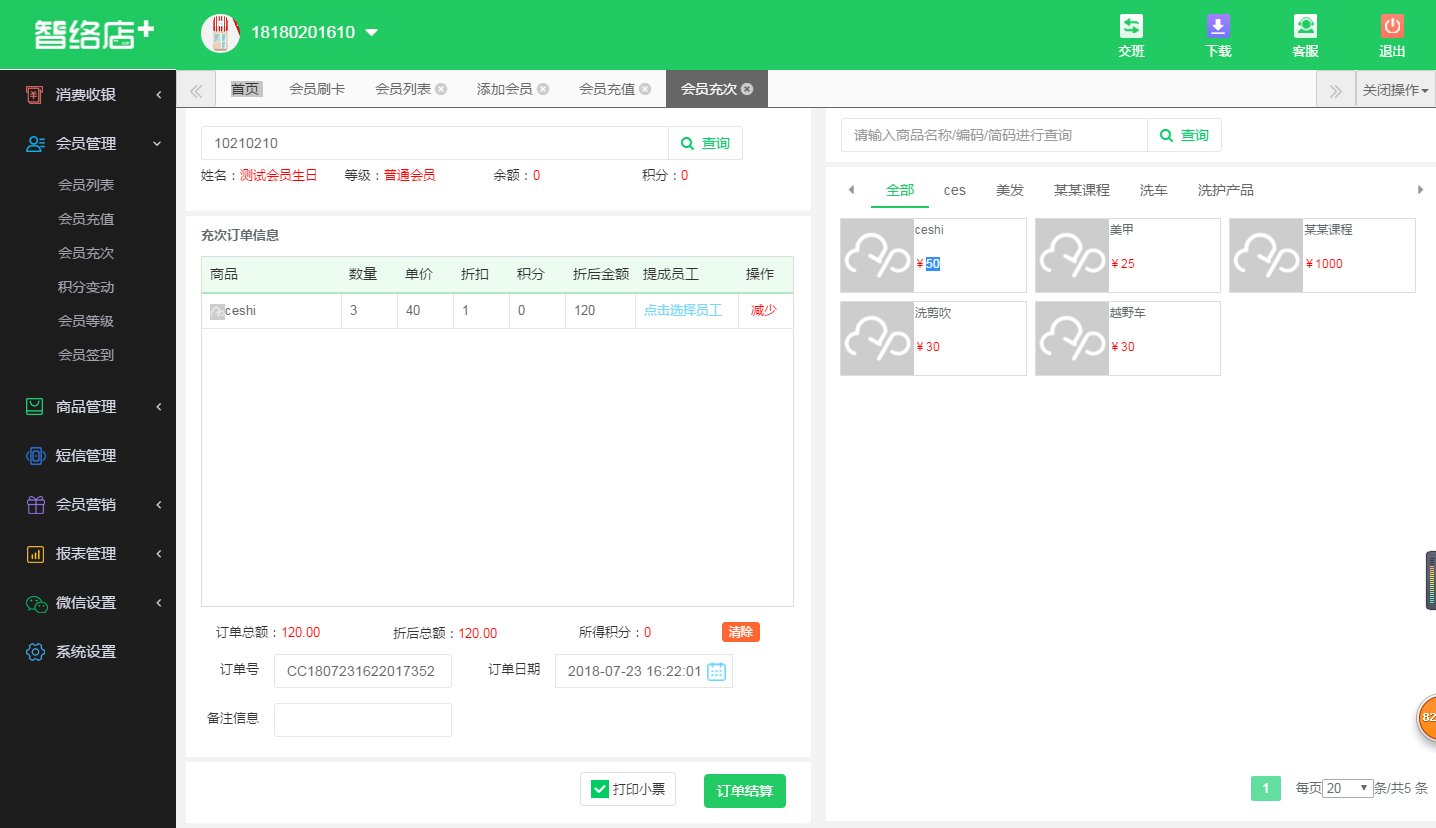Open the 下载 download icon
Image resolution: width=1436 pixels, height=828 pixels.
[x=1218, y=28]
